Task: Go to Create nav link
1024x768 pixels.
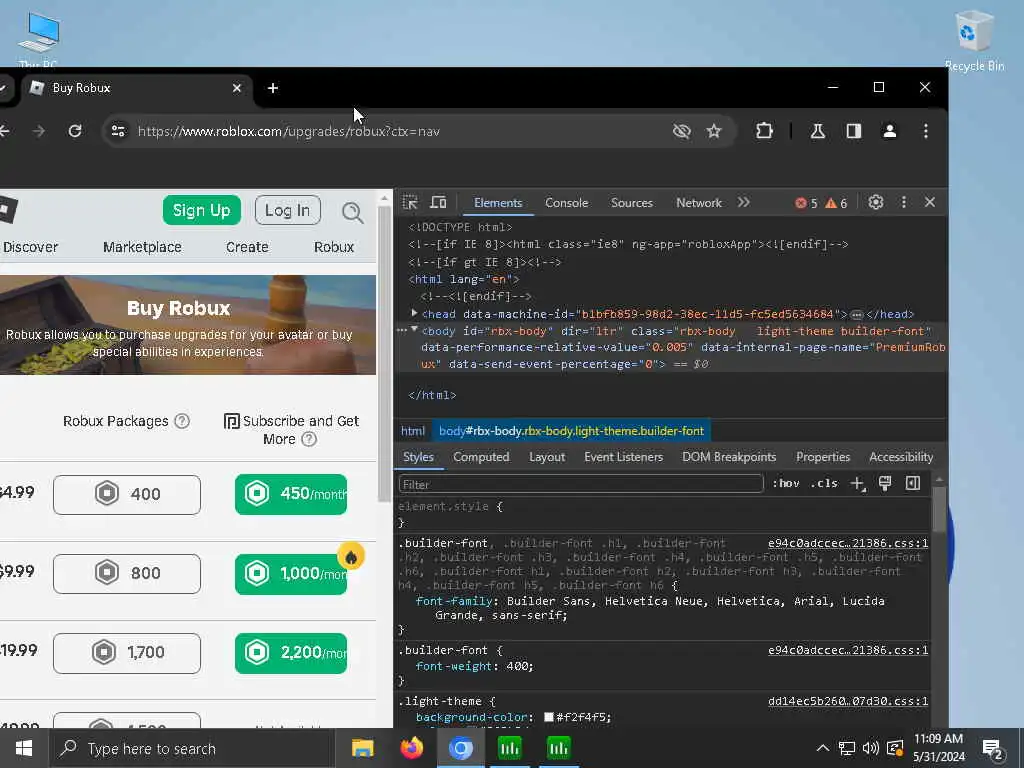Action: click(x=247, y=248)
